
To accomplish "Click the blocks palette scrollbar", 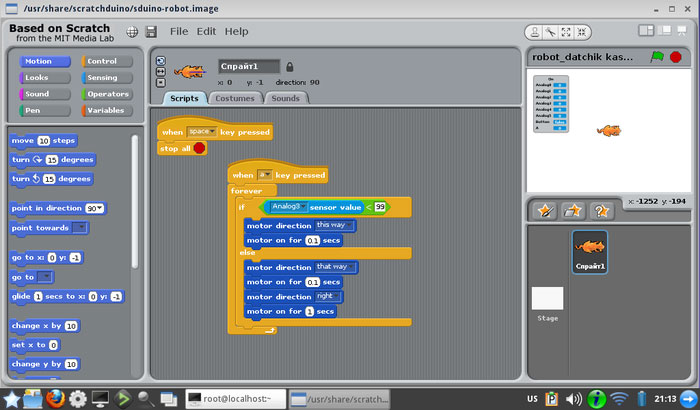I will tap(135, 201).
